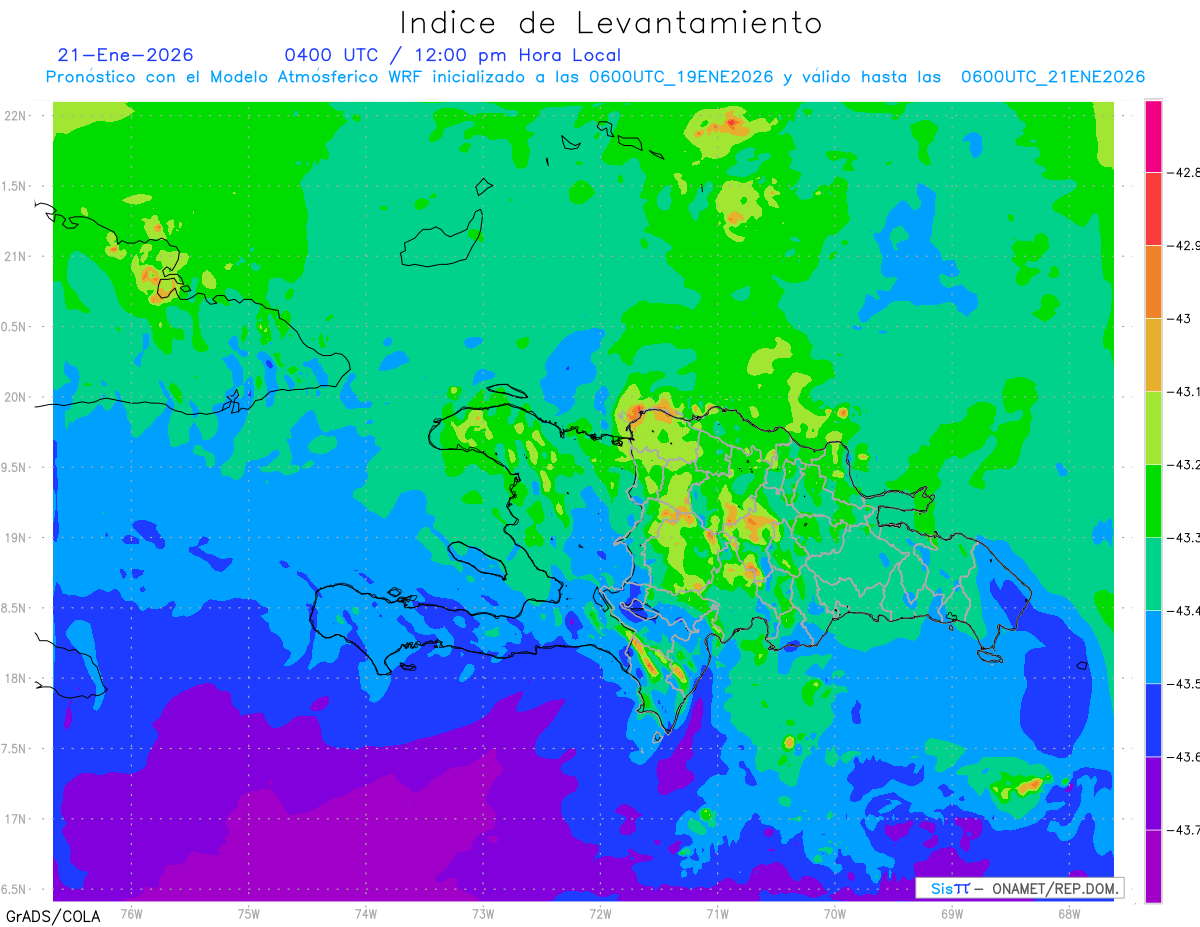Select the red swatch between -42.8 and -42.9
The image size is (1200, 927).
[1153, 209]
